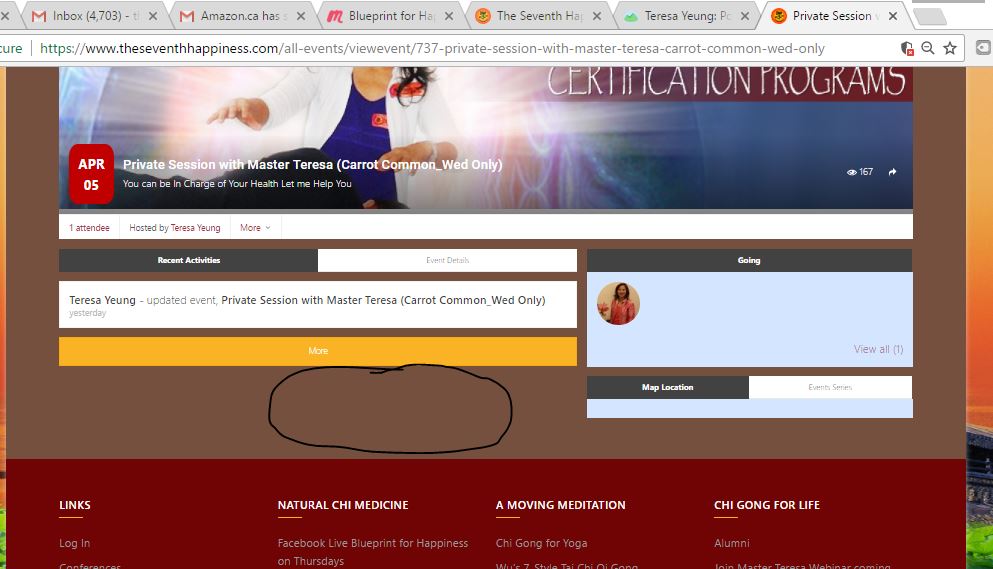Close the Amazon.ca tab

301,16
